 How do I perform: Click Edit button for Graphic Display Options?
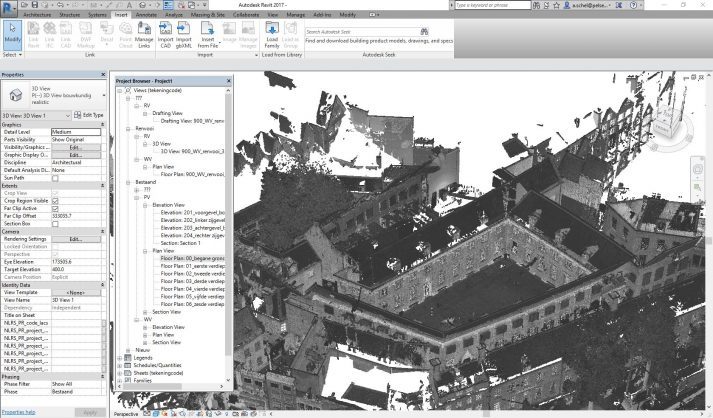(76, 155)
